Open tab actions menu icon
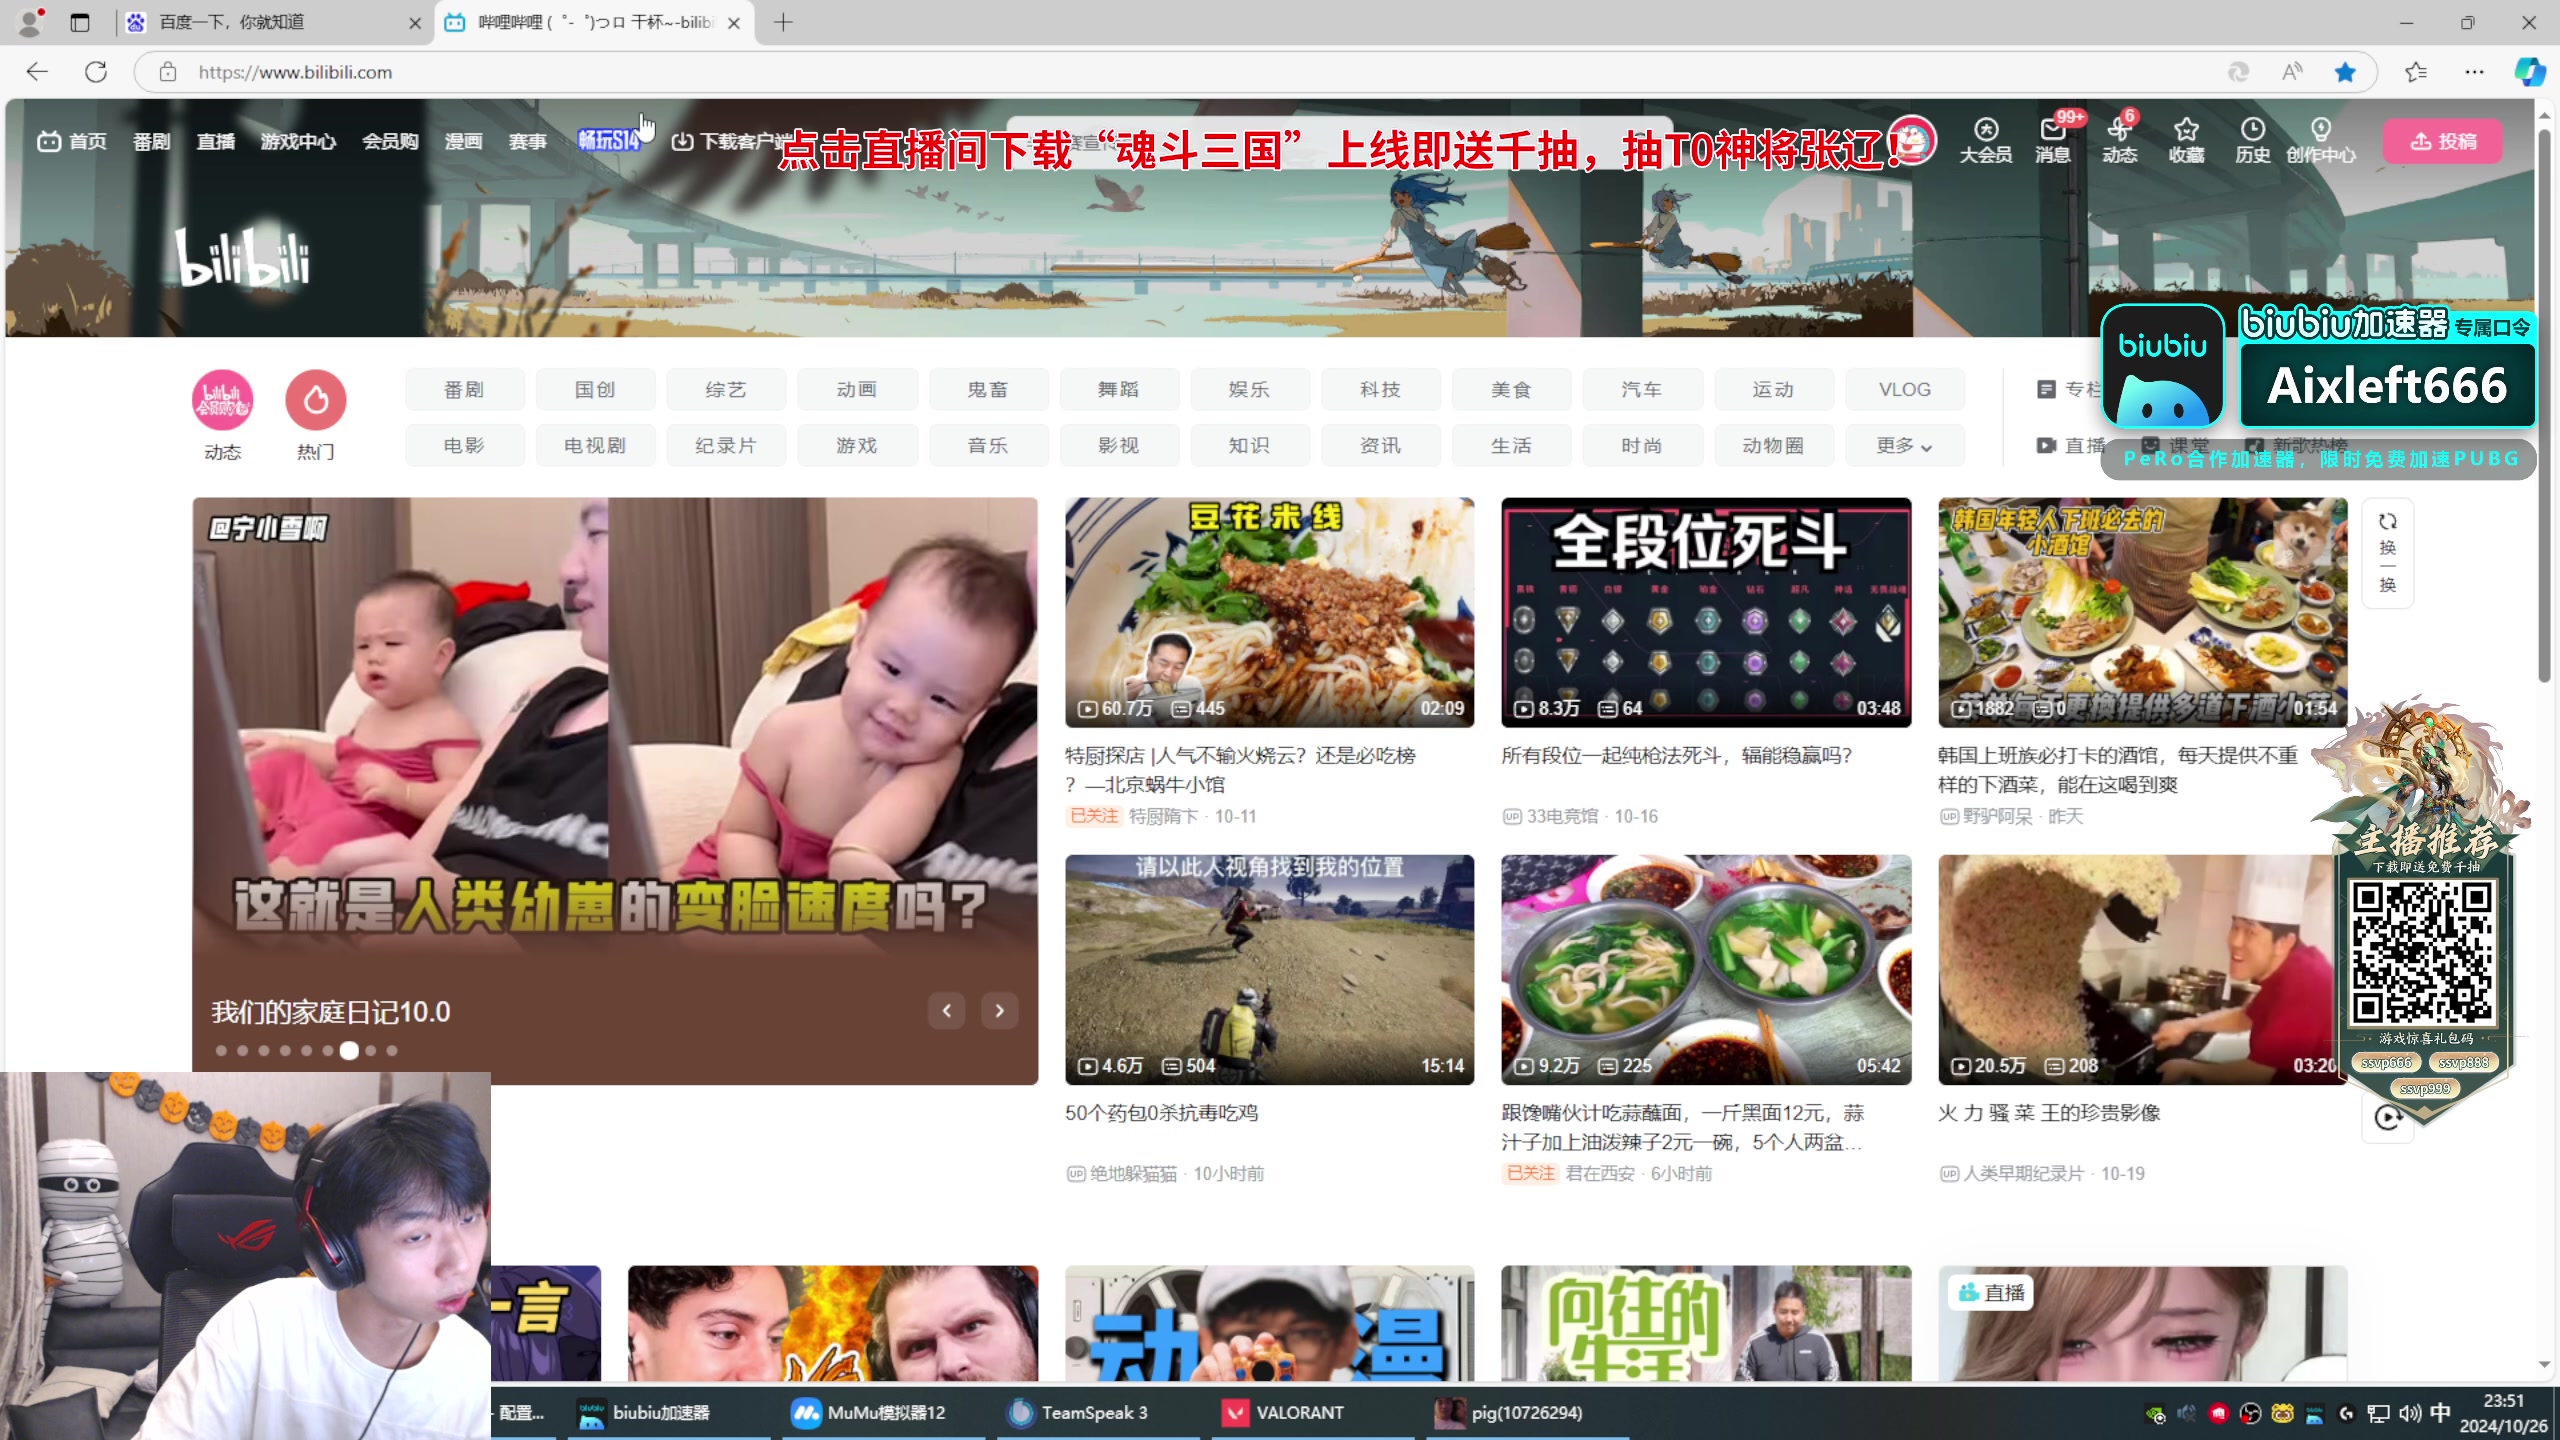 pos(80,22)
